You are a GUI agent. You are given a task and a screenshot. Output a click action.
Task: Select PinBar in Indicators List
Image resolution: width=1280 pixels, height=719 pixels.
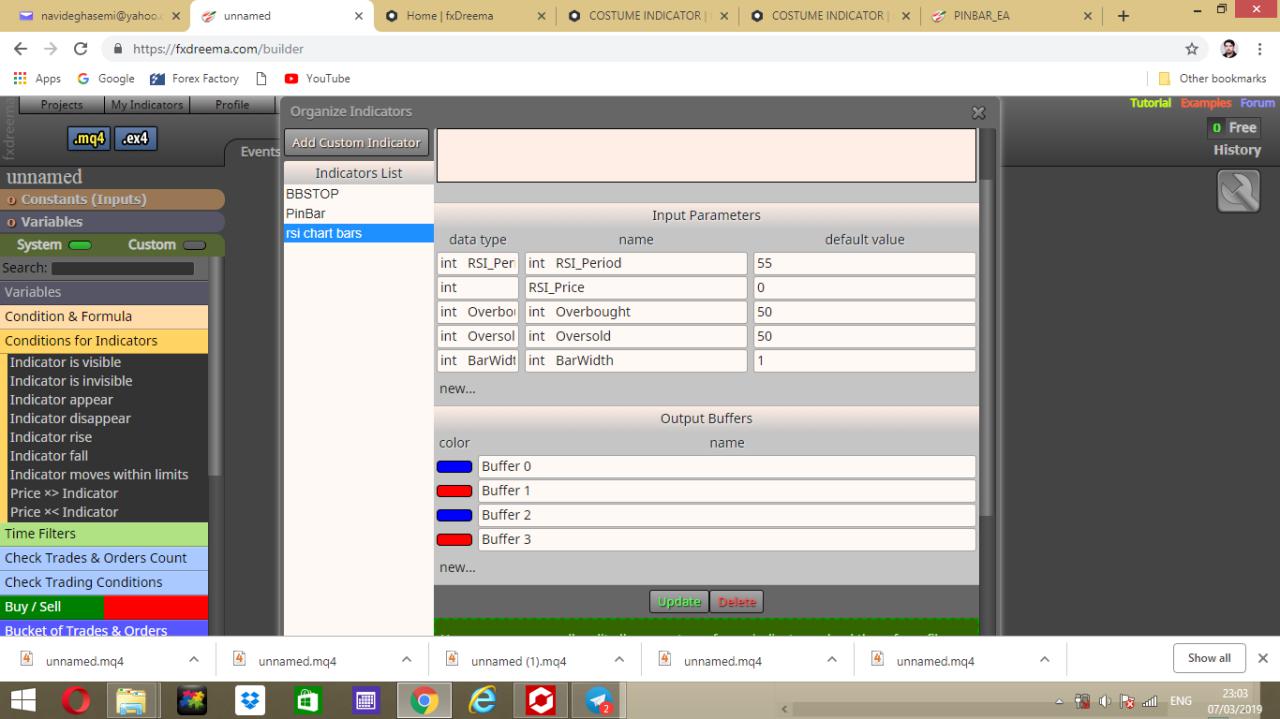coord(358,214)
